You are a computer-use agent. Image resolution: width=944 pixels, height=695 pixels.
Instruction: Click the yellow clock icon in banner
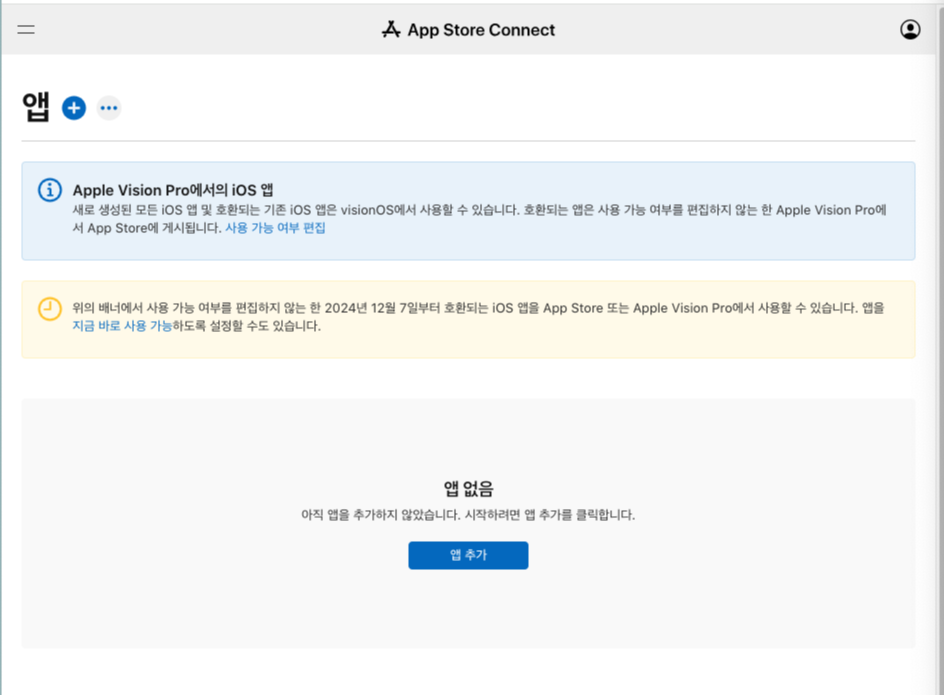(50, 308)
